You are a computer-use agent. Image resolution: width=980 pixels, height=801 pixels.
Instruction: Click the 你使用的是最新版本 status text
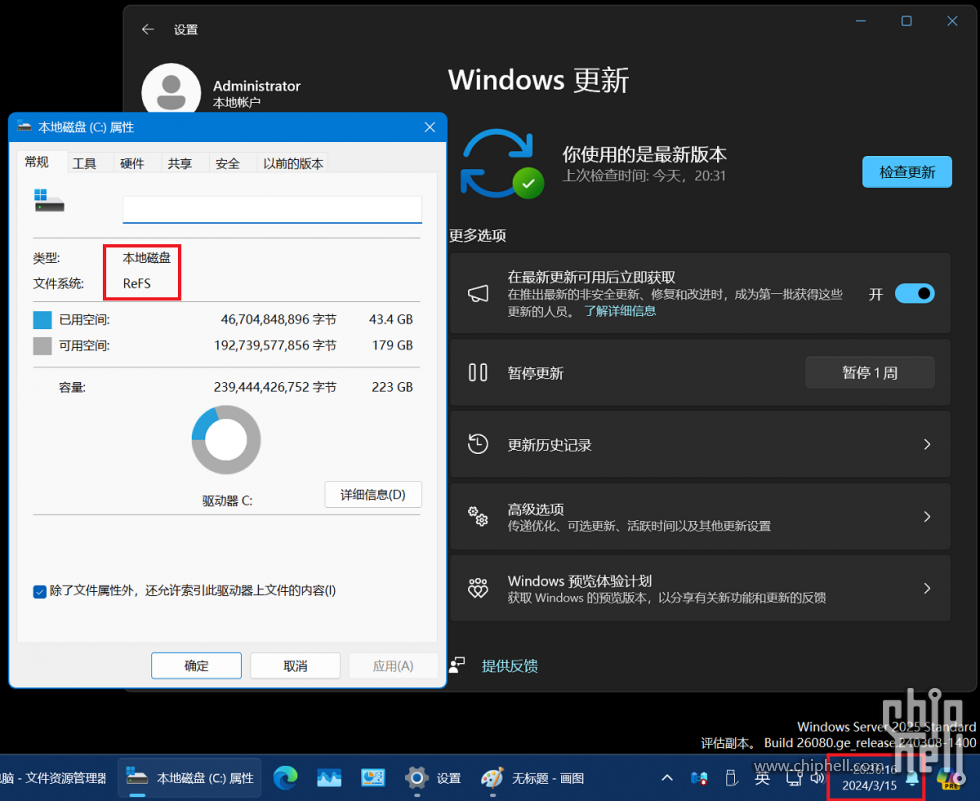pos(644,154)
